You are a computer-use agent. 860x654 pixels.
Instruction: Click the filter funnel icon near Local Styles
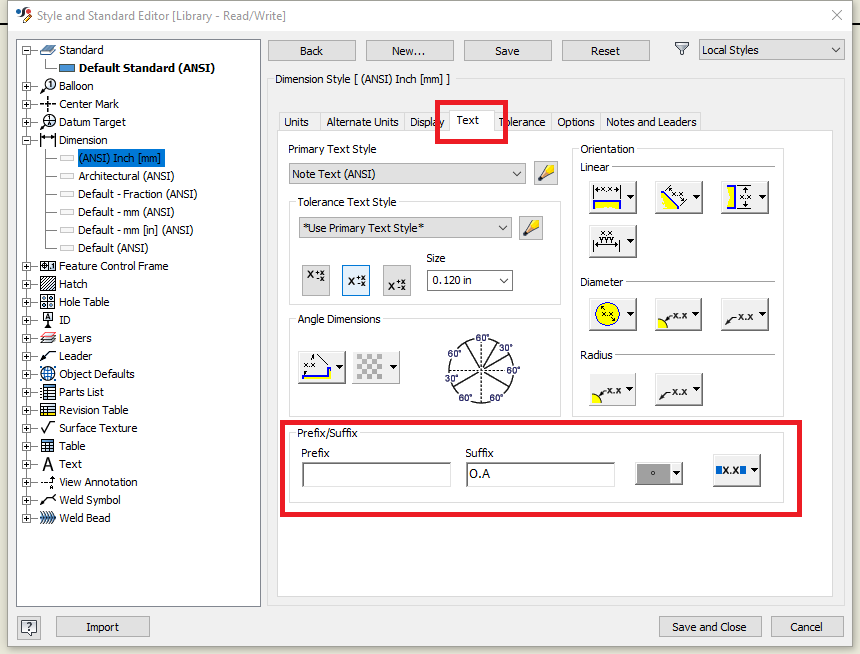tap(681, 48)
